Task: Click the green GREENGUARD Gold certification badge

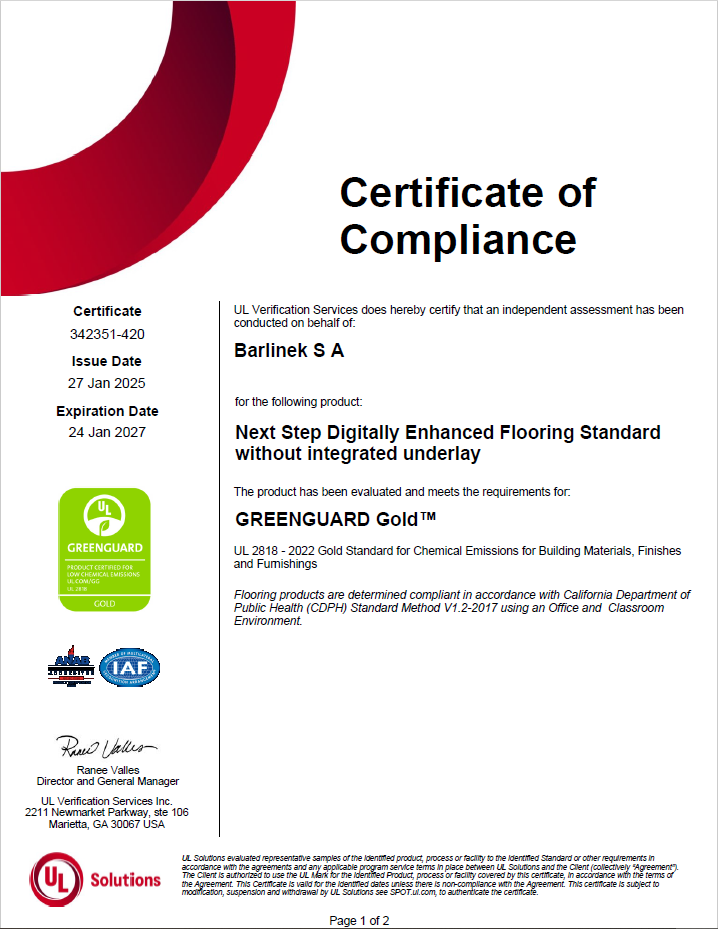Action: [x=106, y=549]
